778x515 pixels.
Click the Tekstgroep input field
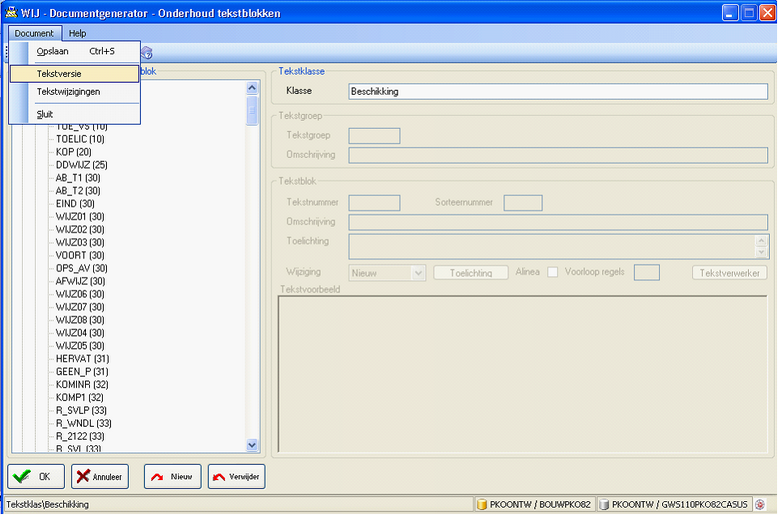point(375,135)
